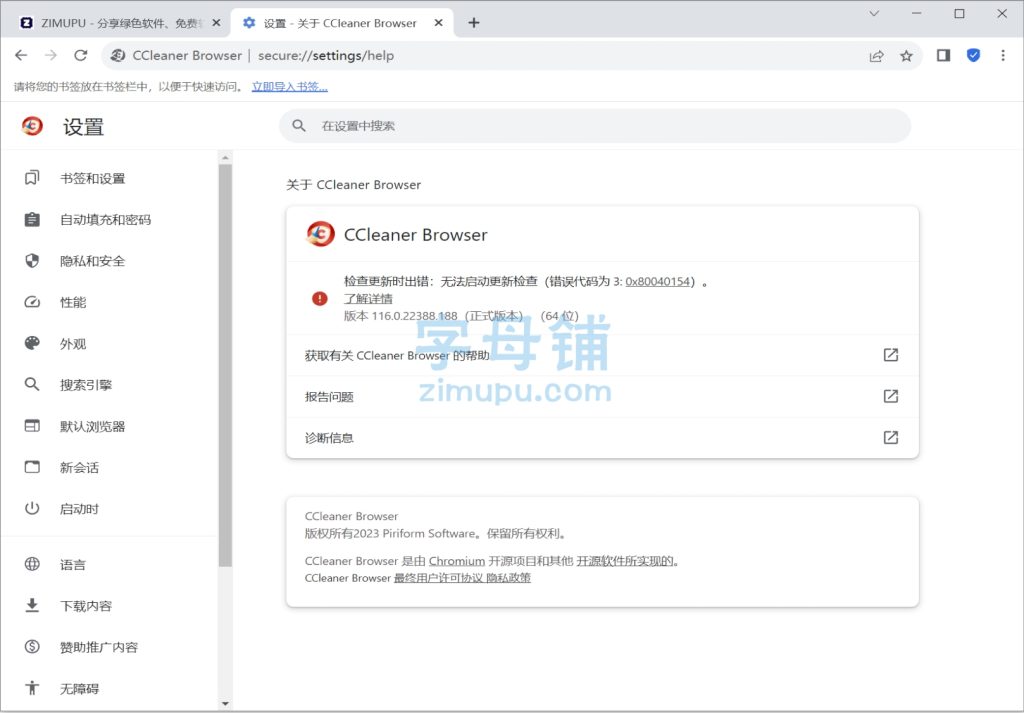Open the tab search dropdown chevron
Image resolution: width=1024 pixels, height=713 pixels.
click(x=874, y=13)
